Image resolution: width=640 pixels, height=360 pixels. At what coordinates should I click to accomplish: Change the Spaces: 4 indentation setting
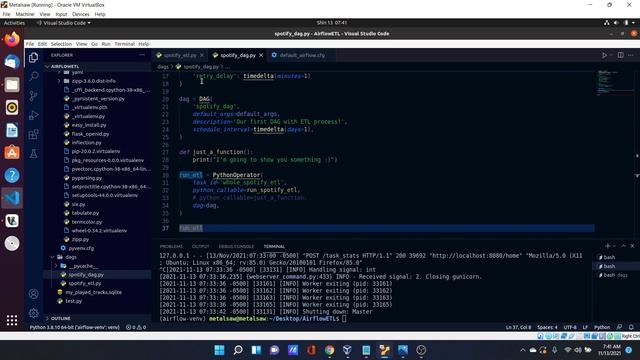pos(547,327)
